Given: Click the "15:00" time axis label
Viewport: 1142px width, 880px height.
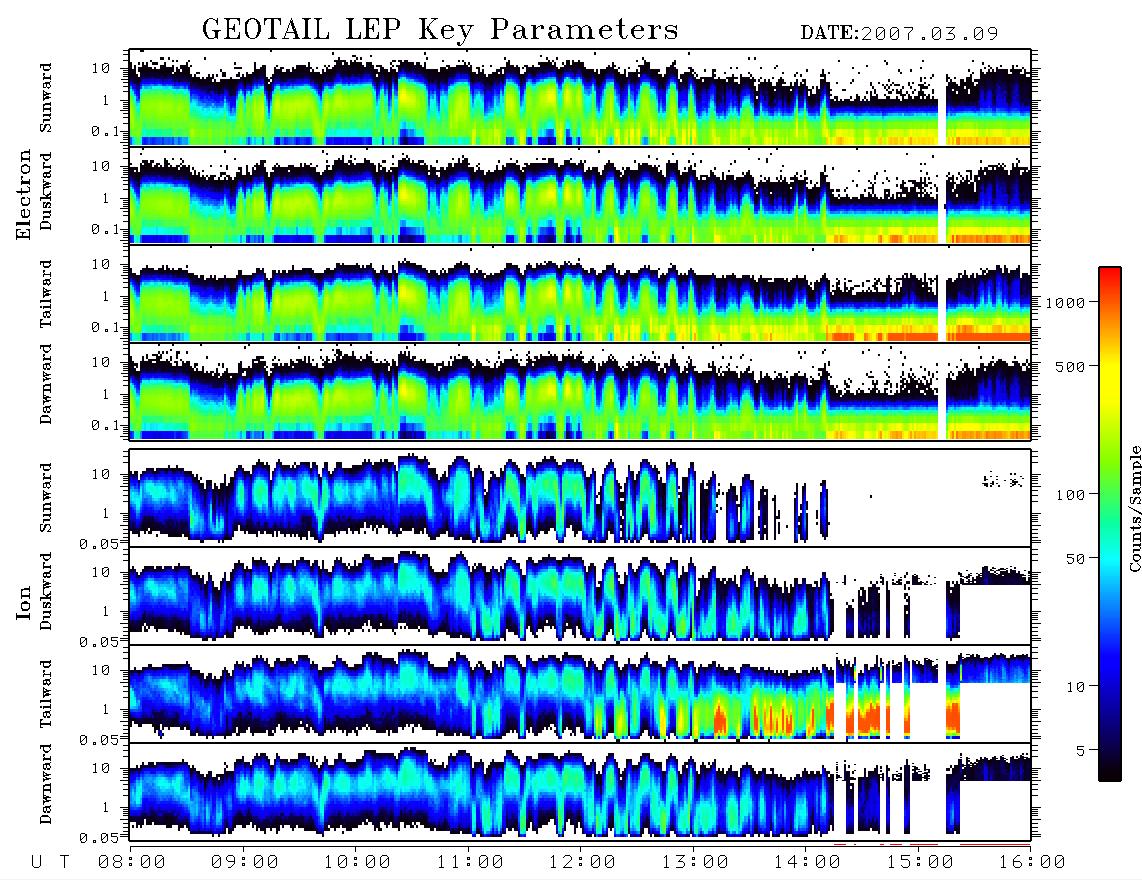Looking at the screenshot, I should point(920,863).
